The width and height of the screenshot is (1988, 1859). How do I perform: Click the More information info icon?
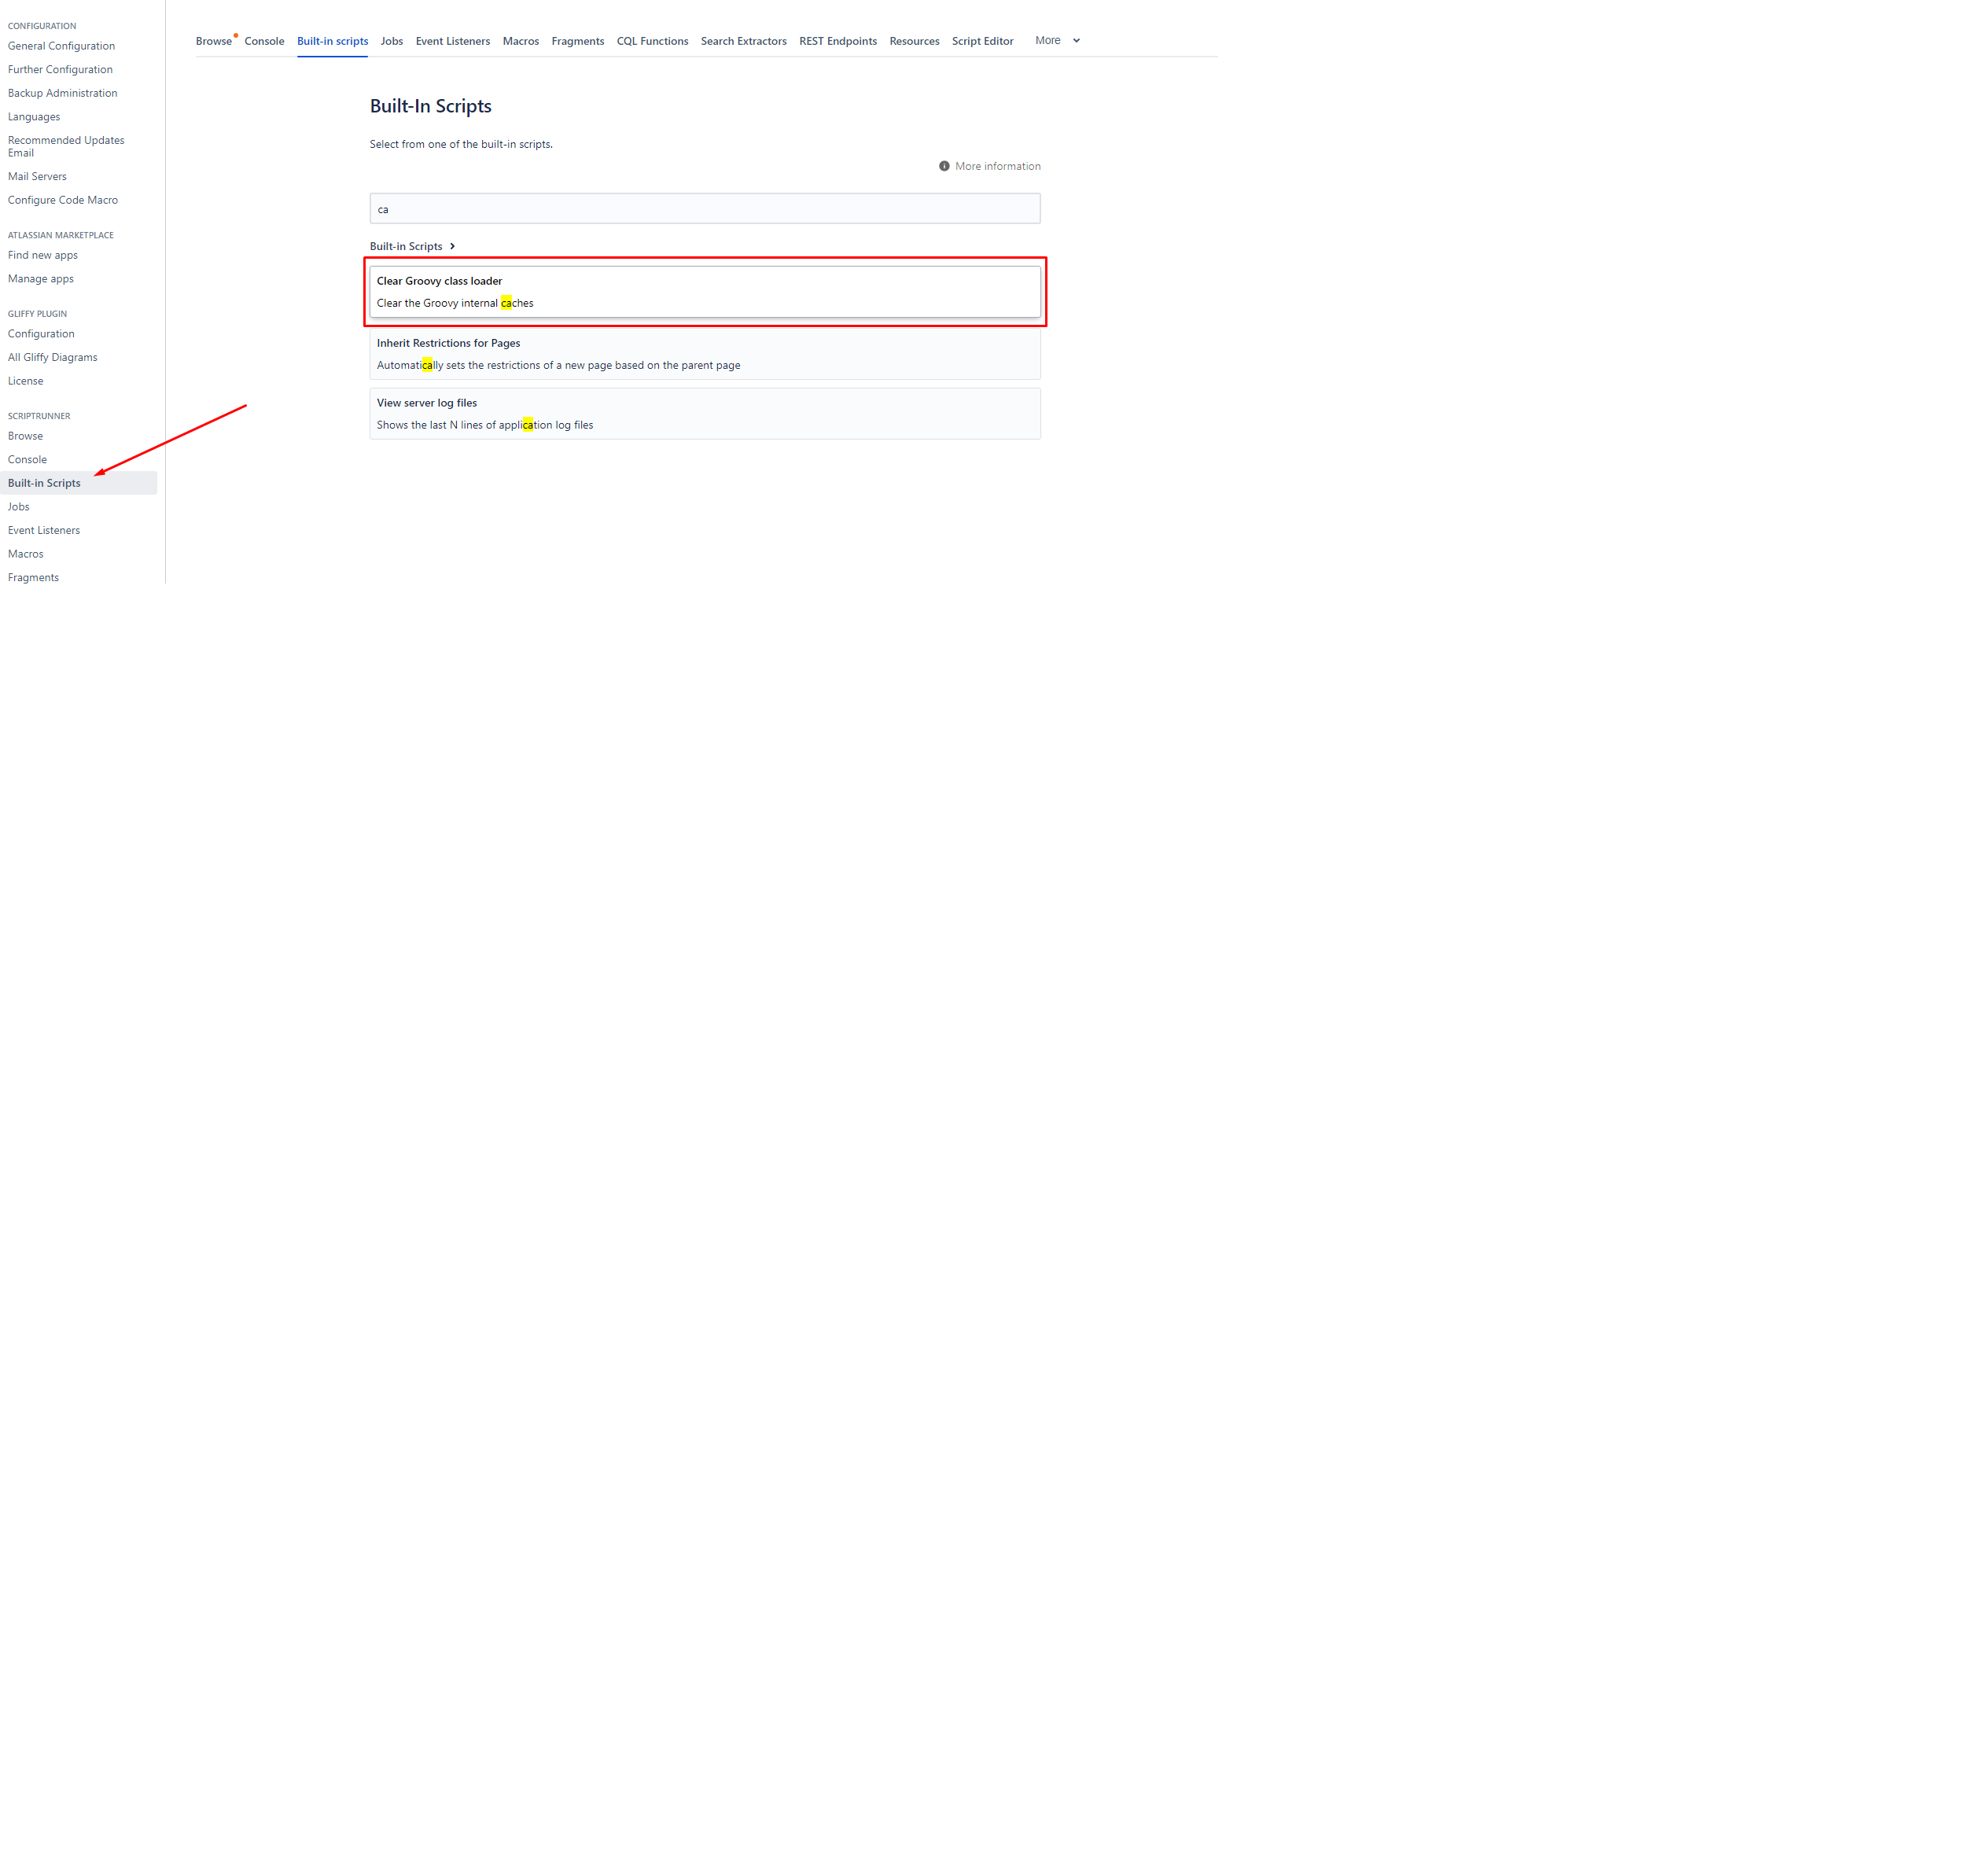pyautogui.click(x=945, y=166)
